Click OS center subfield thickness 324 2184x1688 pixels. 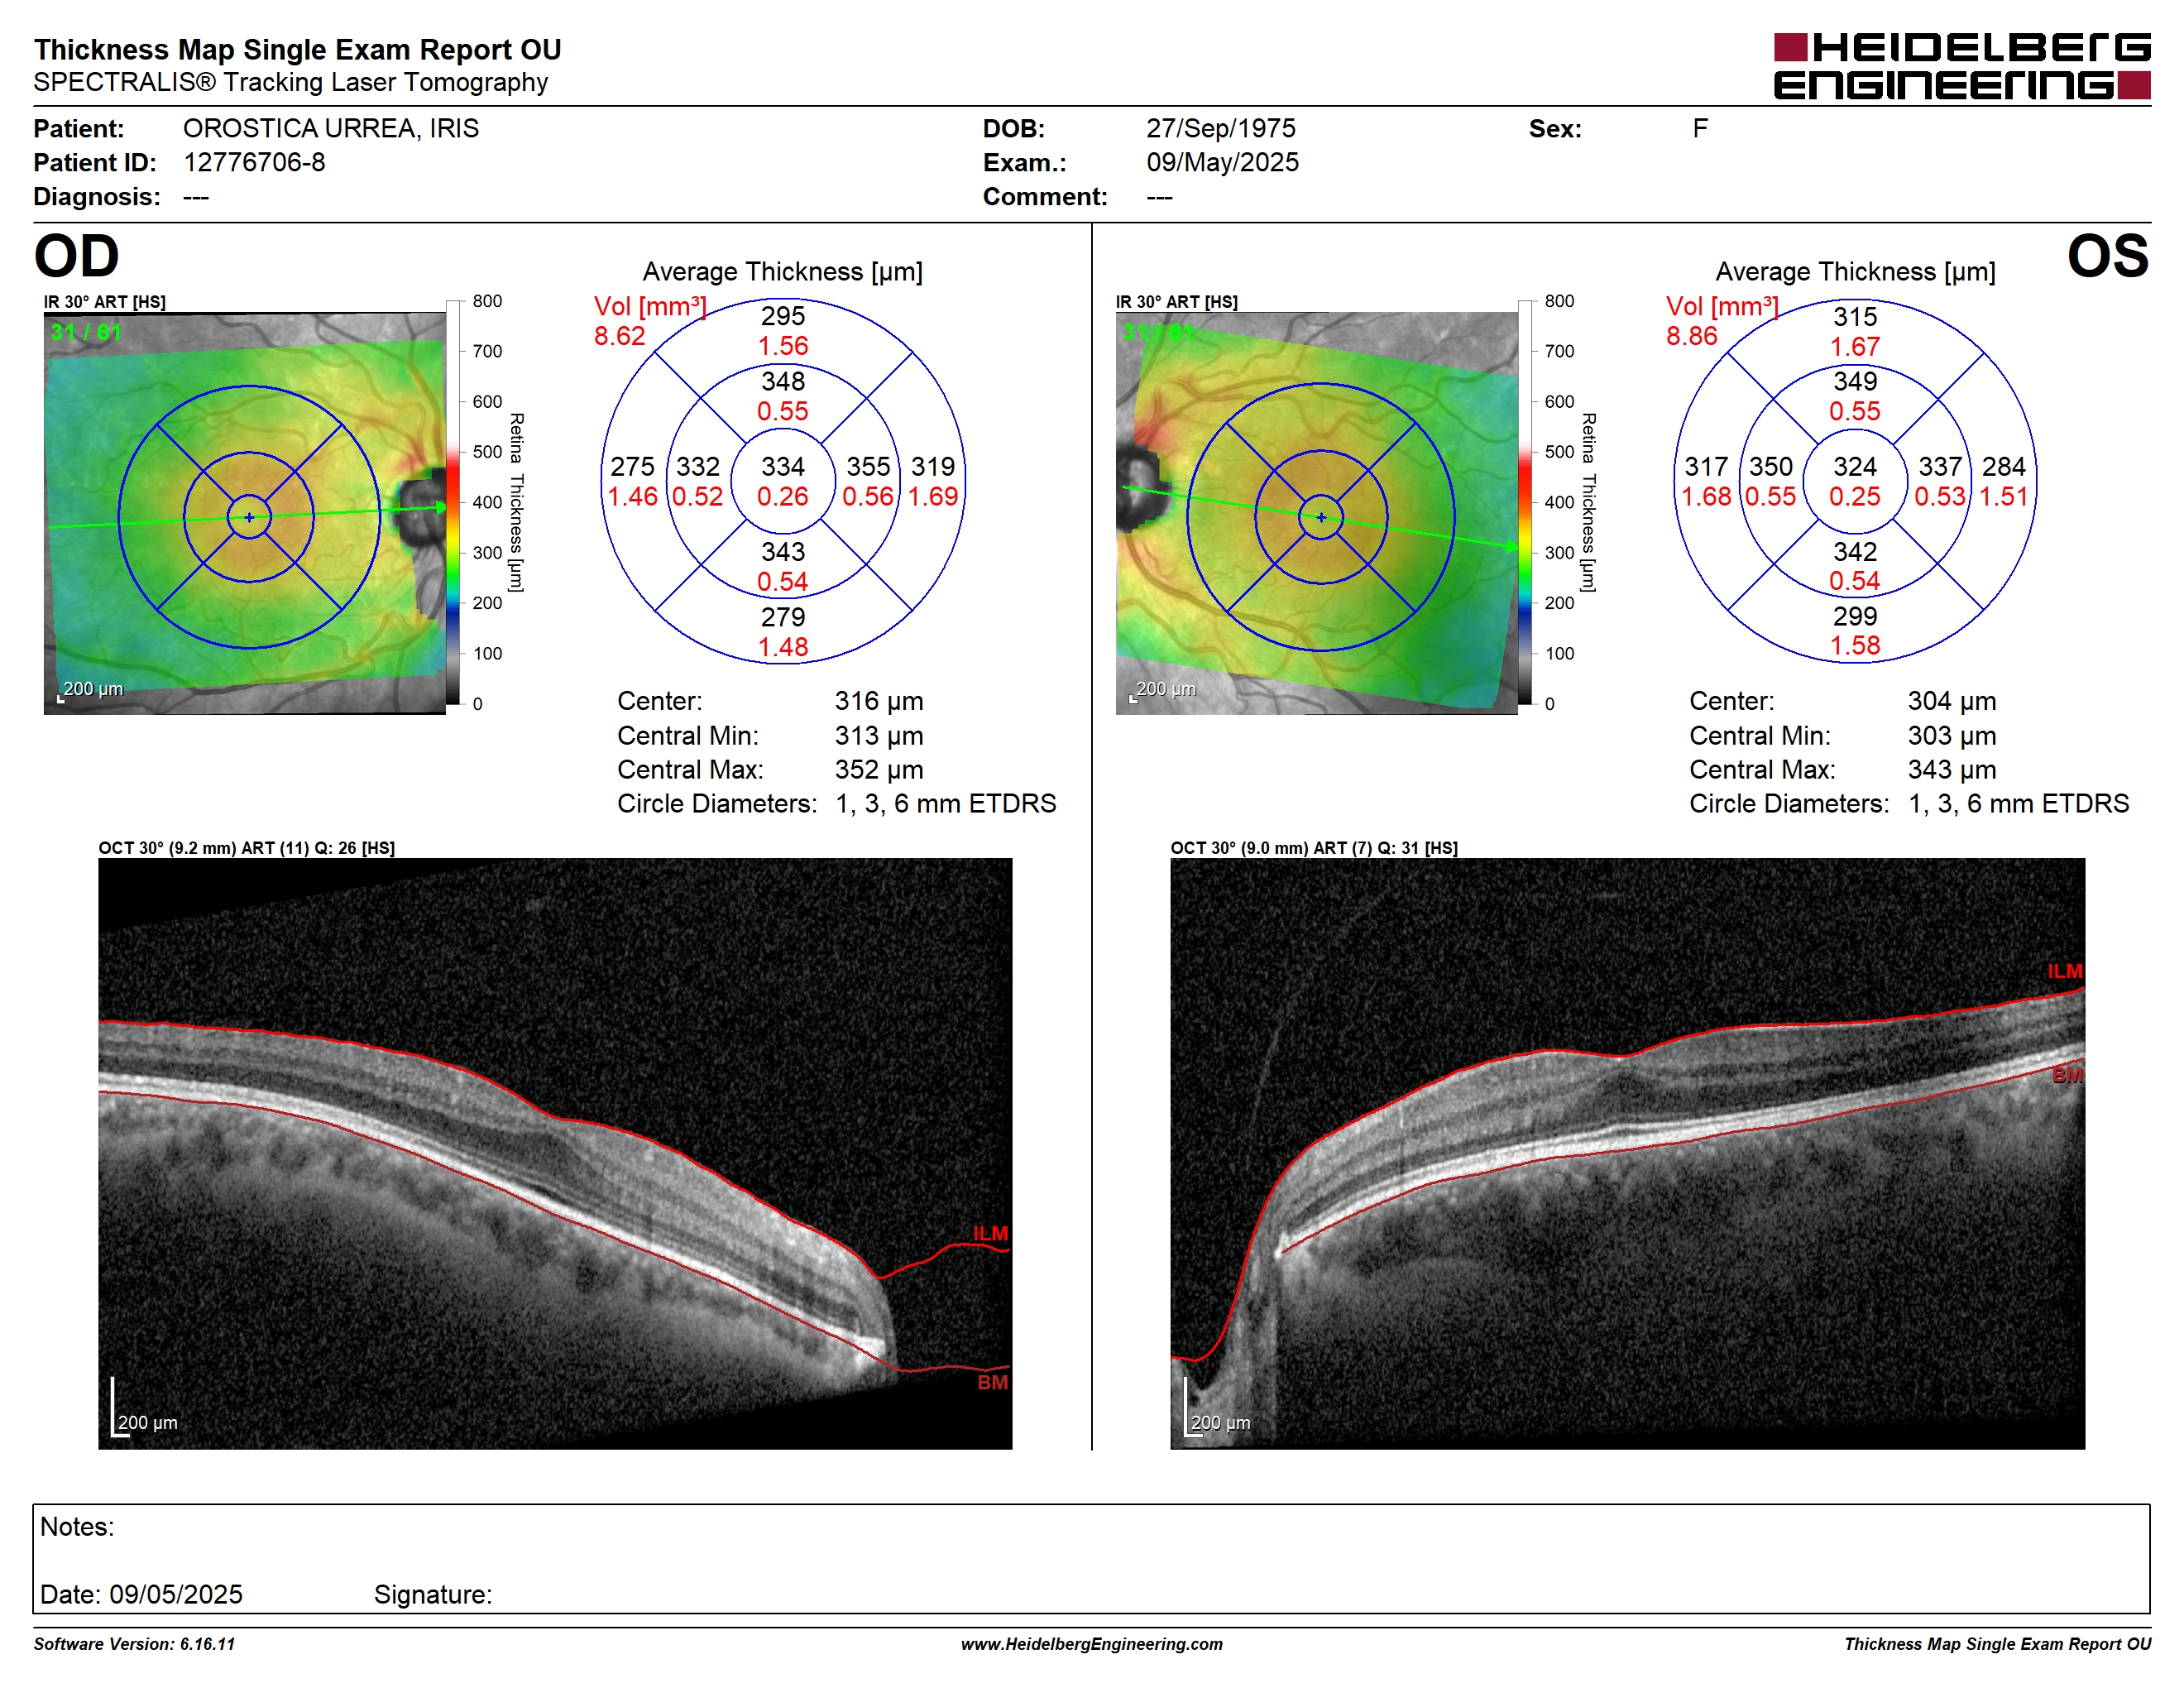point(1855,466)
